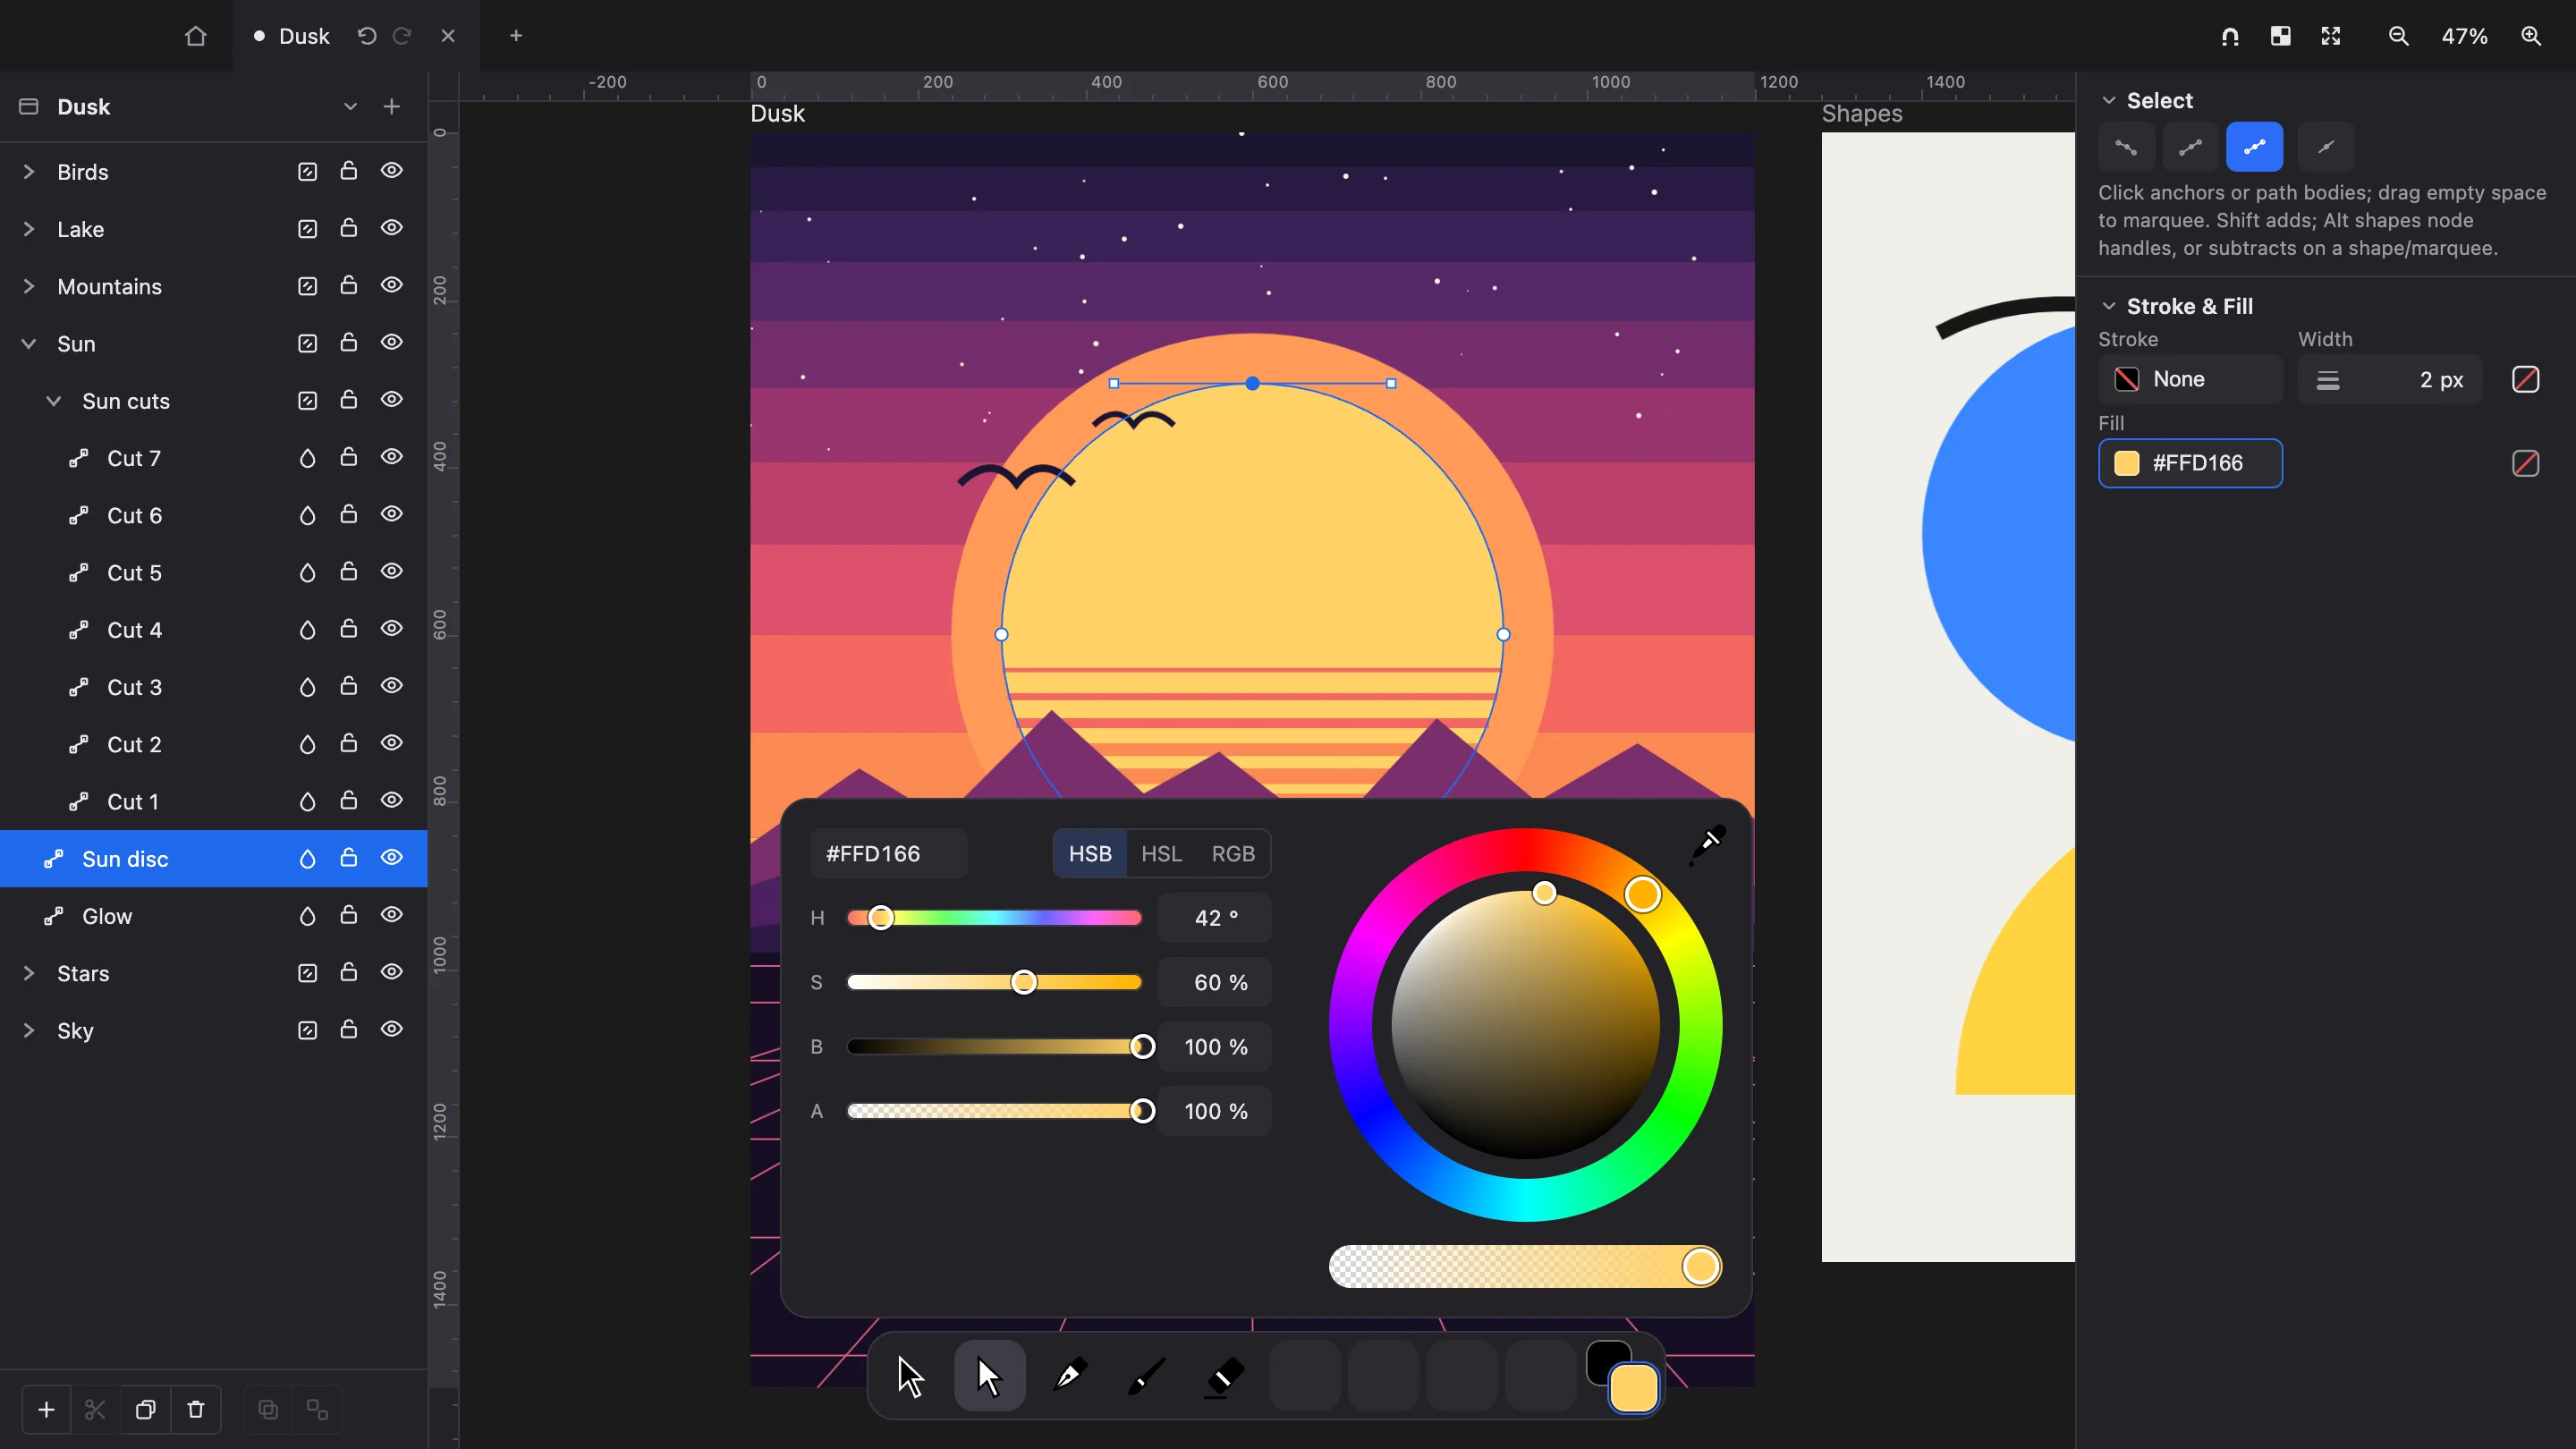Hide the Glow layer
The image size is (2576, 1449).
[392, 915]
